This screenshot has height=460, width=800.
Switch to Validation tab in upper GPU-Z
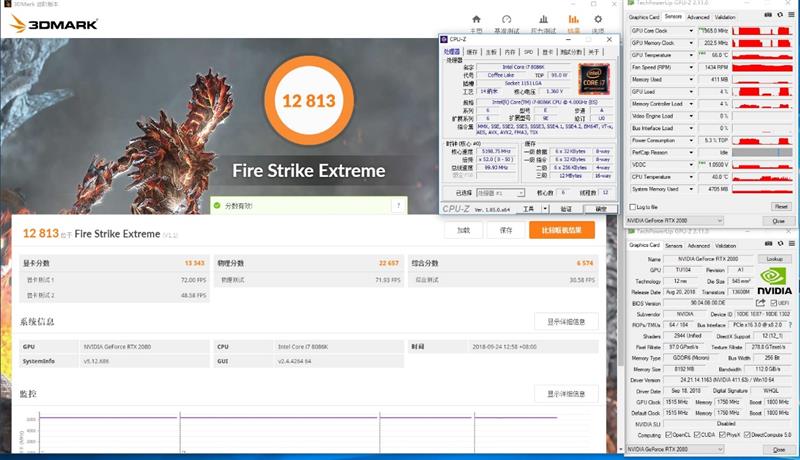click(724, 17)
